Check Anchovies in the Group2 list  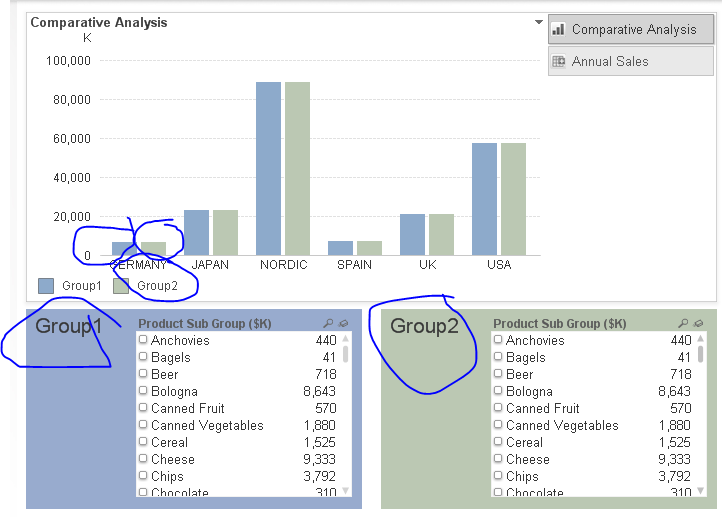coord(498,340)
